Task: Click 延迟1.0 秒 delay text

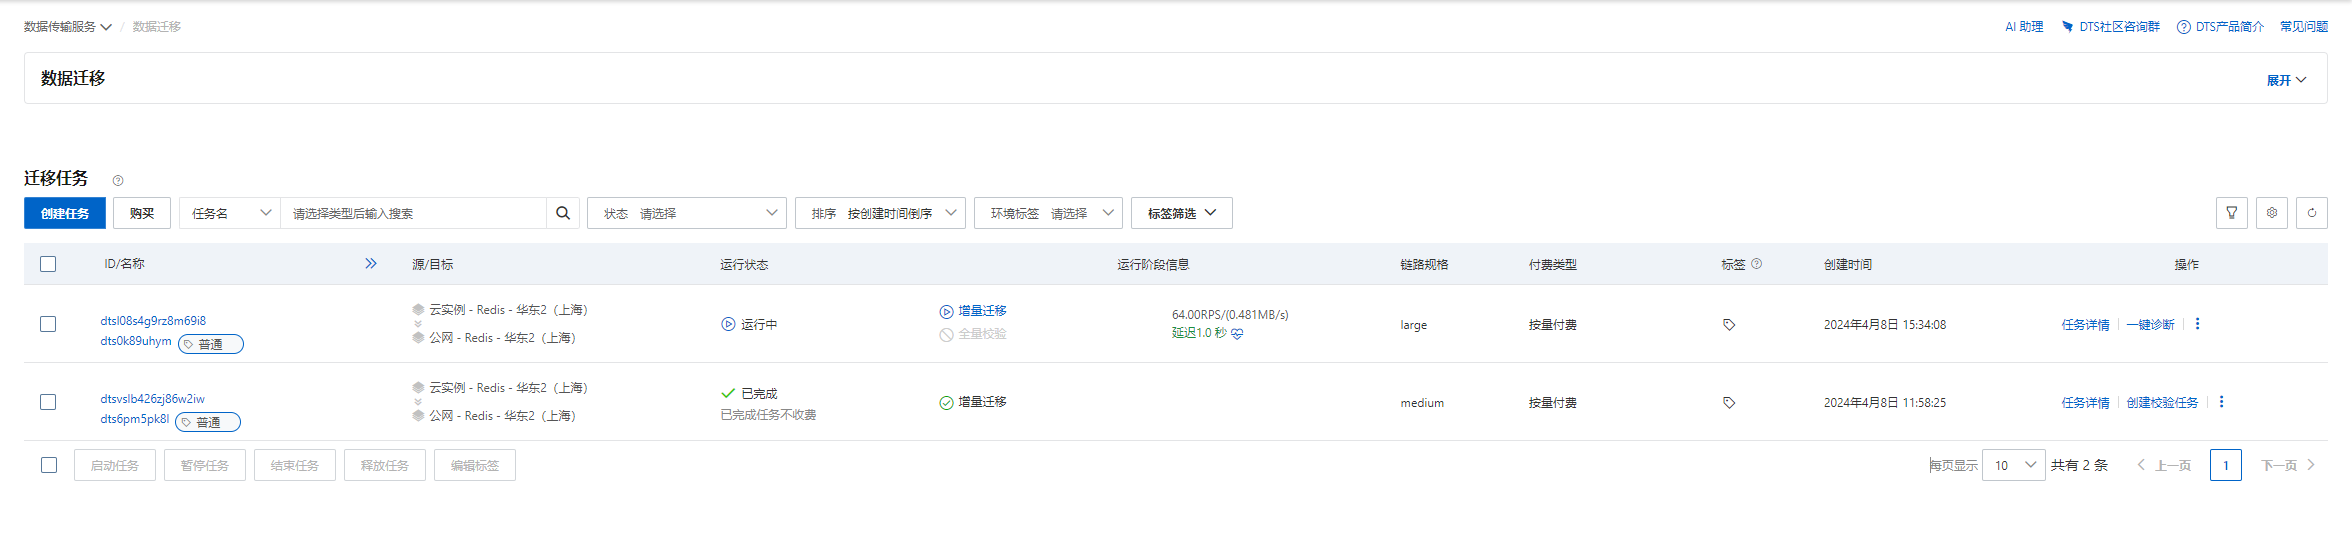Action: (x=1199, y=333)
